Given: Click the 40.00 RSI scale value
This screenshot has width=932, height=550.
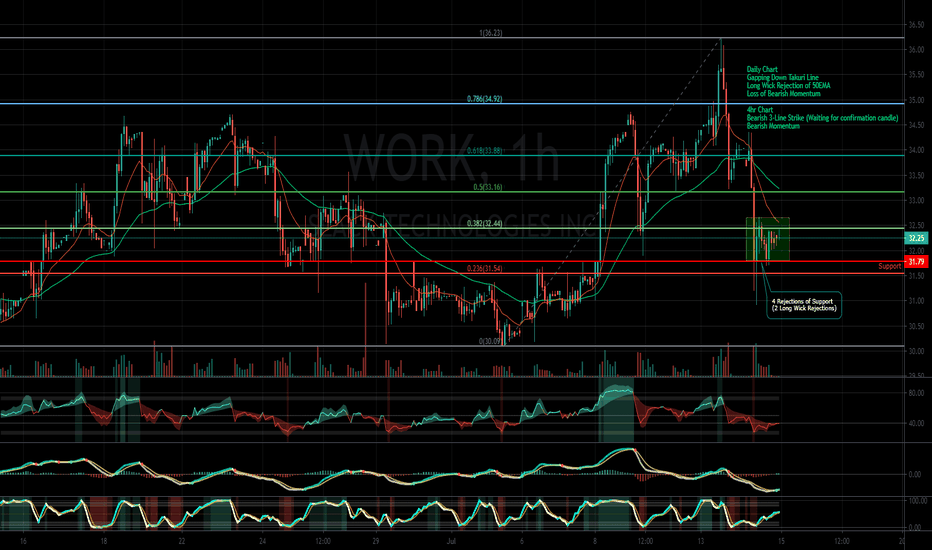Looking at the screenshot, I should [x=915, y=424].
